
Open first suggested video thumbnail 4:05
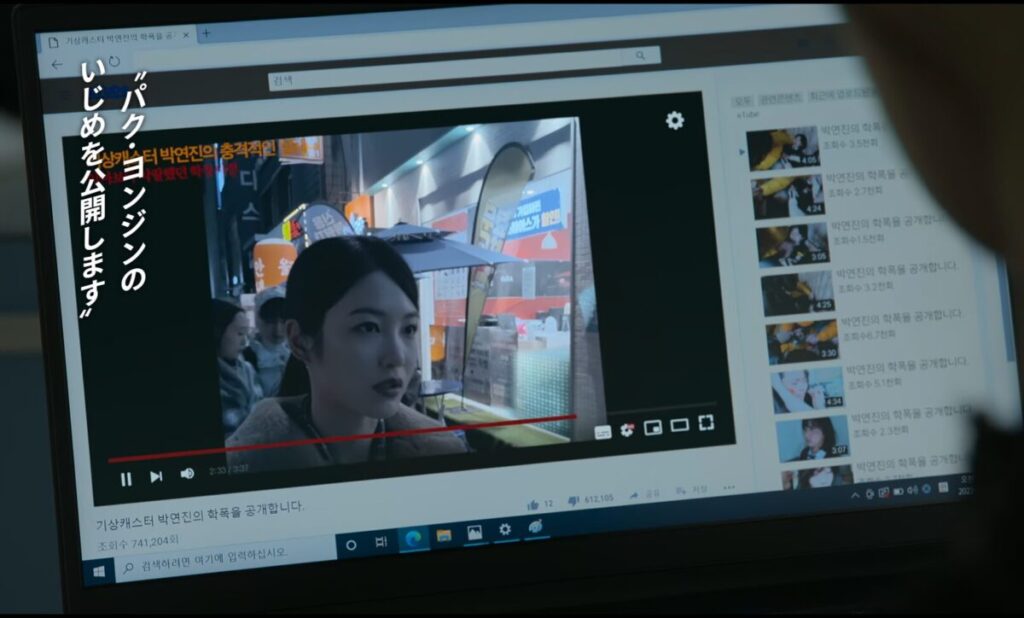click(x=782, y=148)
